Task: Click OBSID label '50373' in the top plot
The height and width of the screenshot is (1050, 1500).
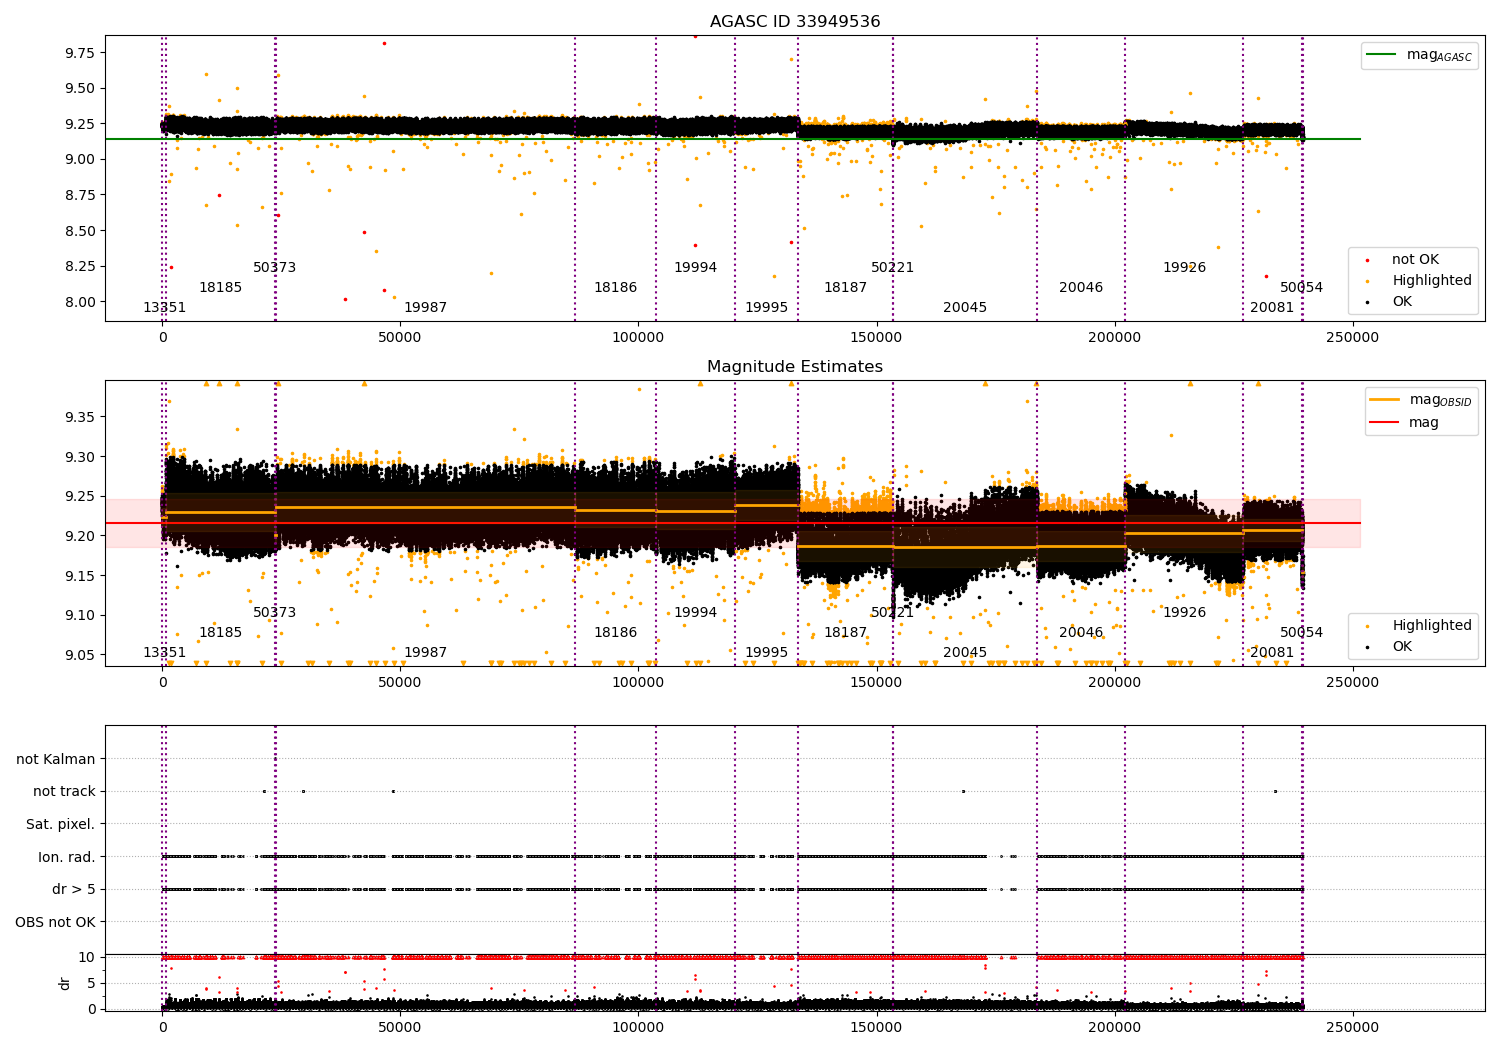Action: point(275,268)
